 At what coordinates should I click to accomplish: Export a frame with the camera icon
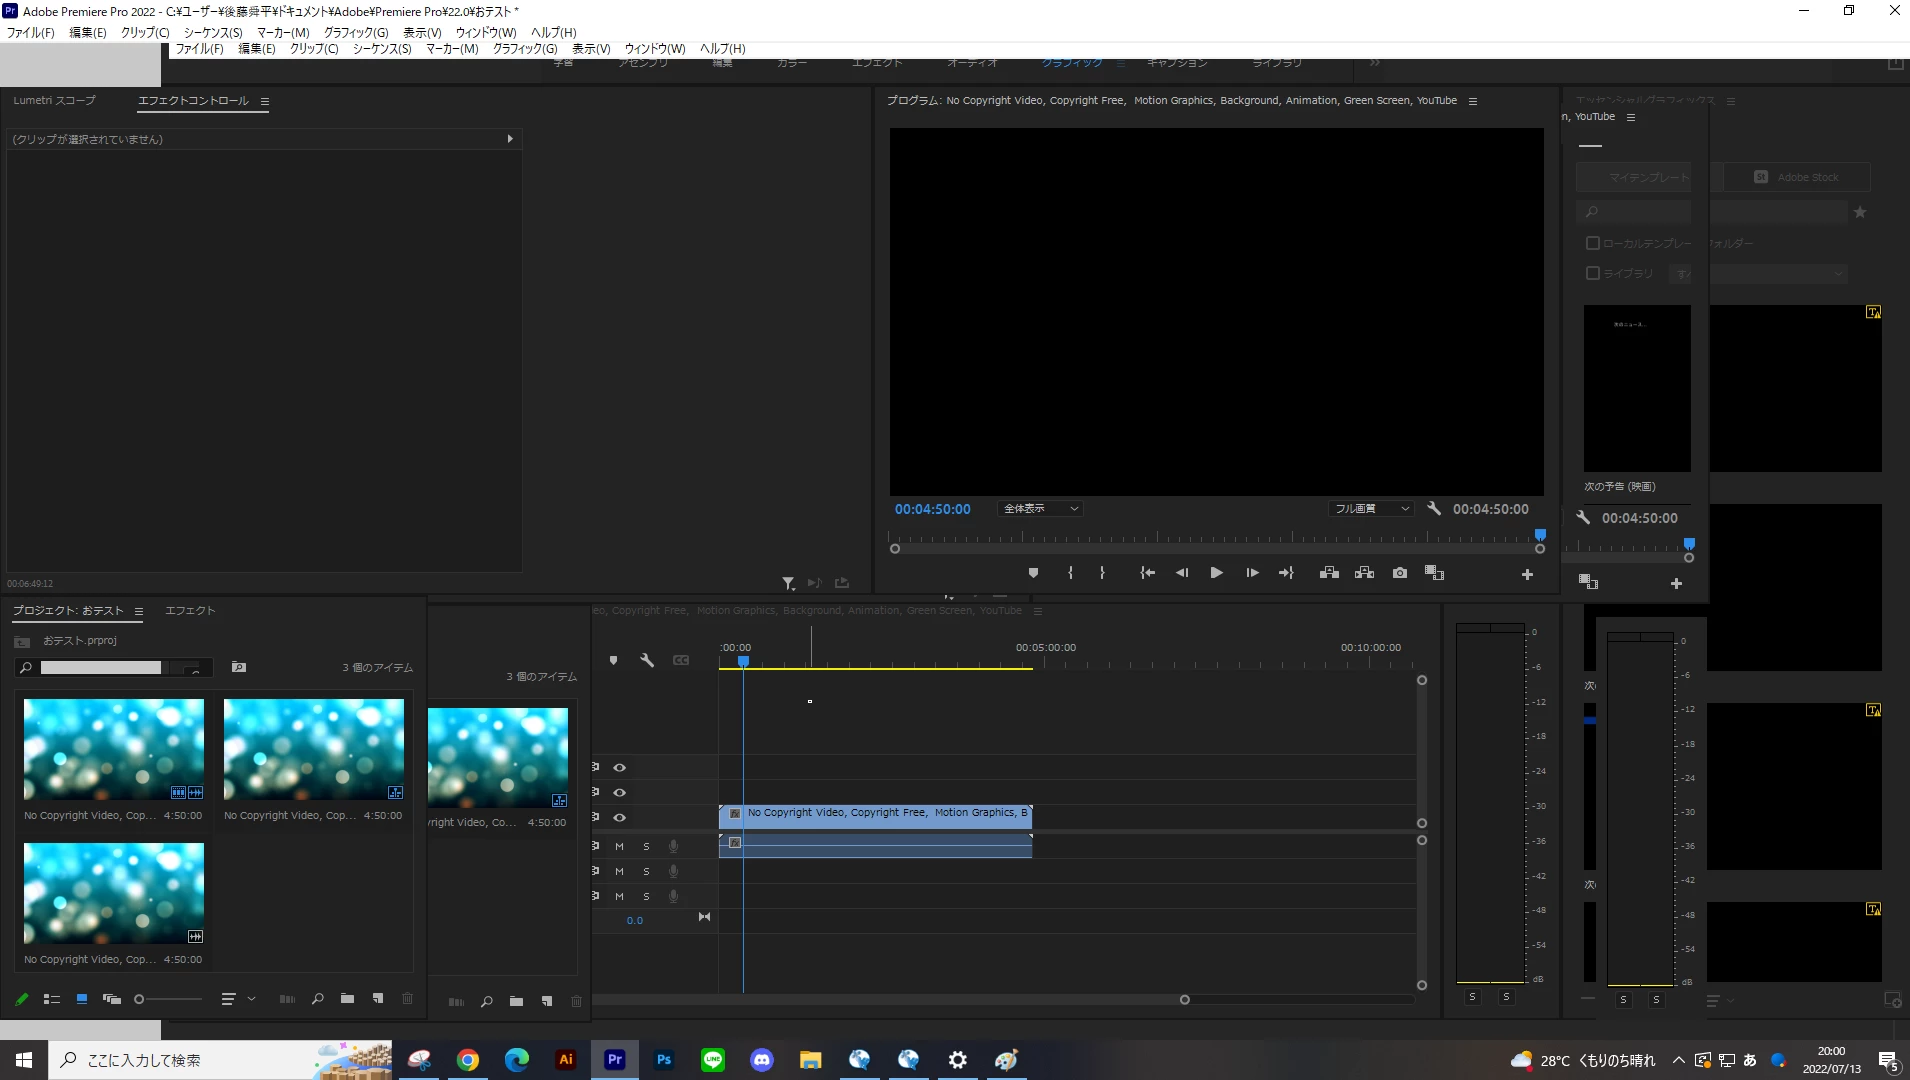point(1400,573)
